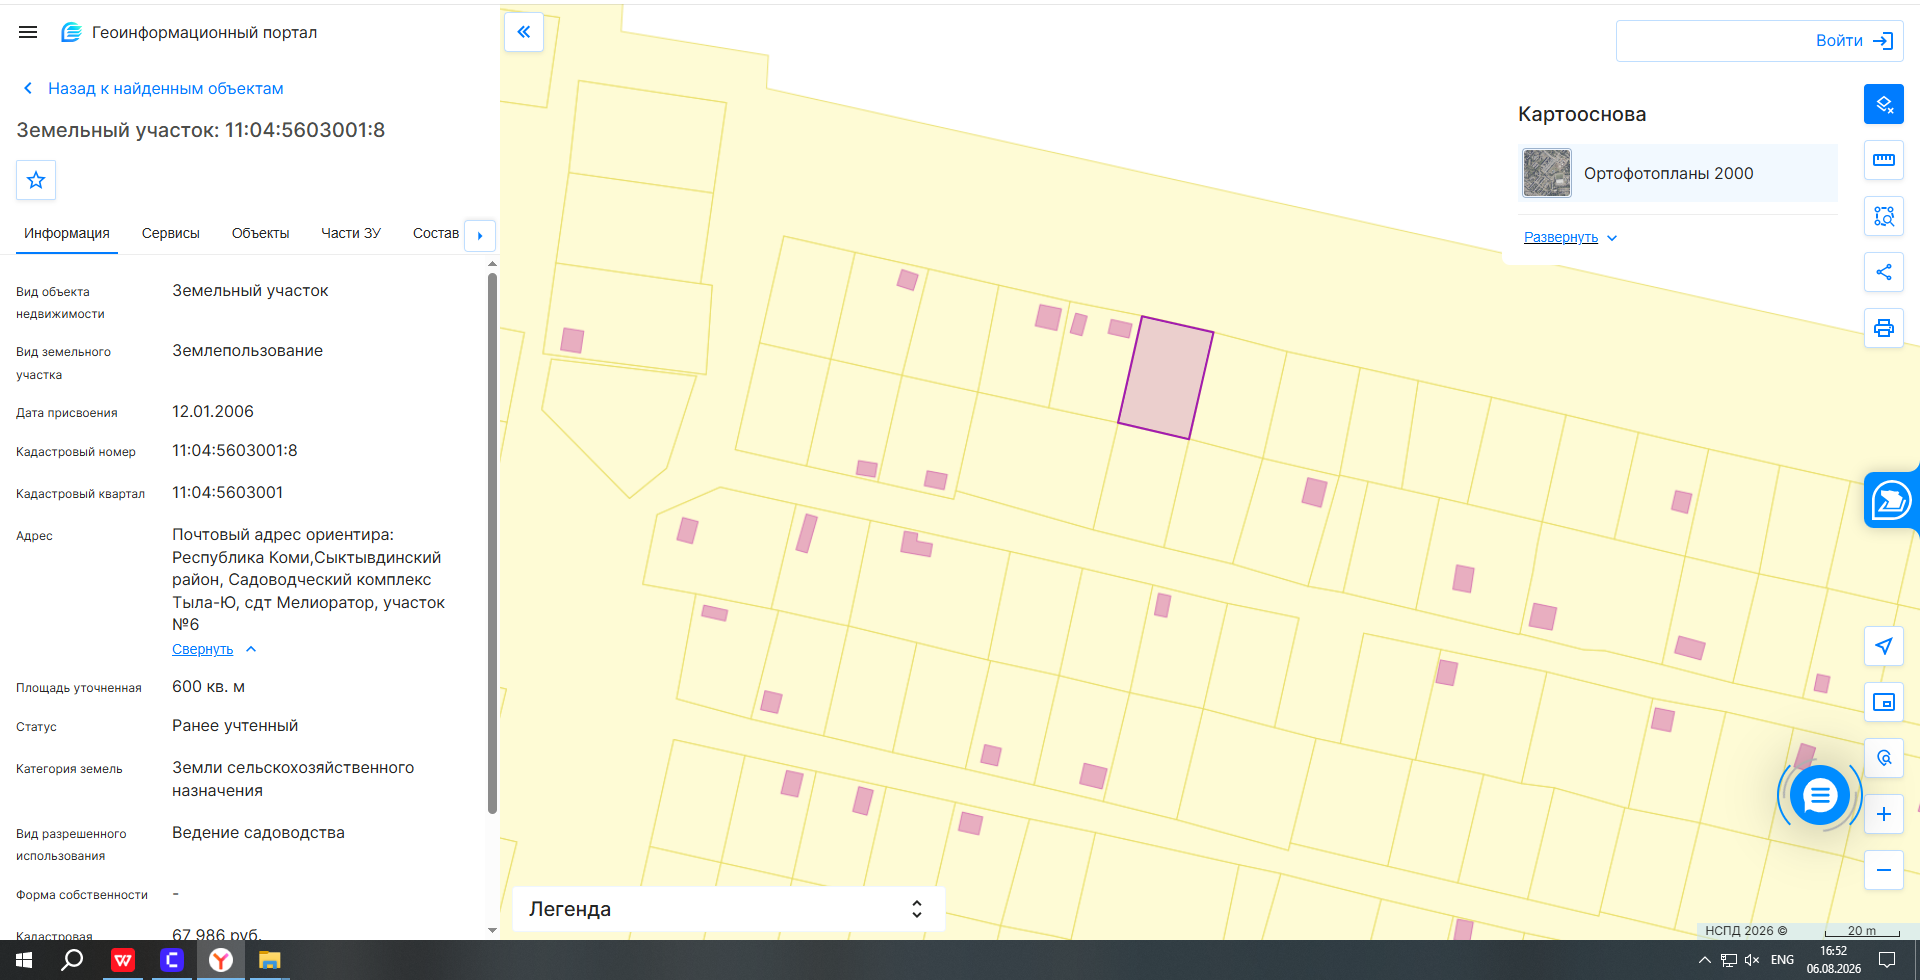Activate the area search selection tool
Screen dimensions: 1920x980
click(x=1884, y=216)
